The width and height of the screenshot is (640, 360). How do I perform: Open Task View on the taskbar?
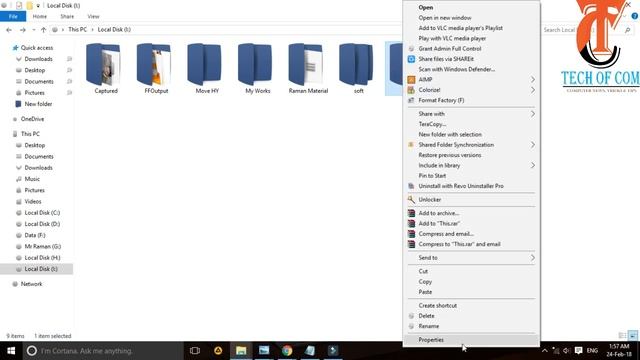pos(195,351)
